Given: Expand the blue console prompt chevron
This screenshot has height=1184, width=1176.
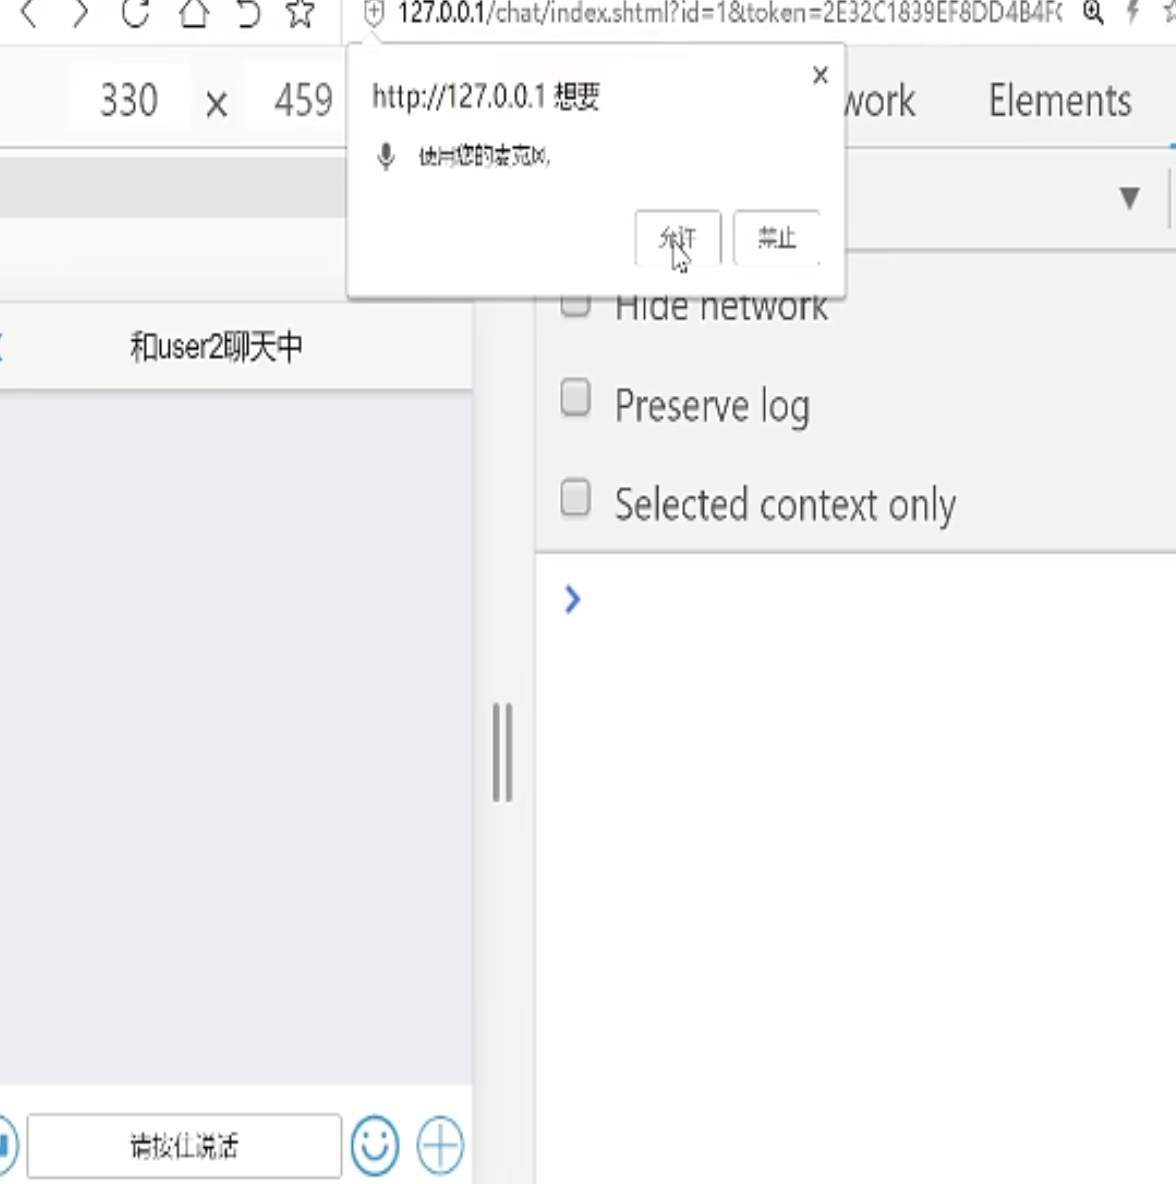Looking at the screenshot, I should click(571, 600).
